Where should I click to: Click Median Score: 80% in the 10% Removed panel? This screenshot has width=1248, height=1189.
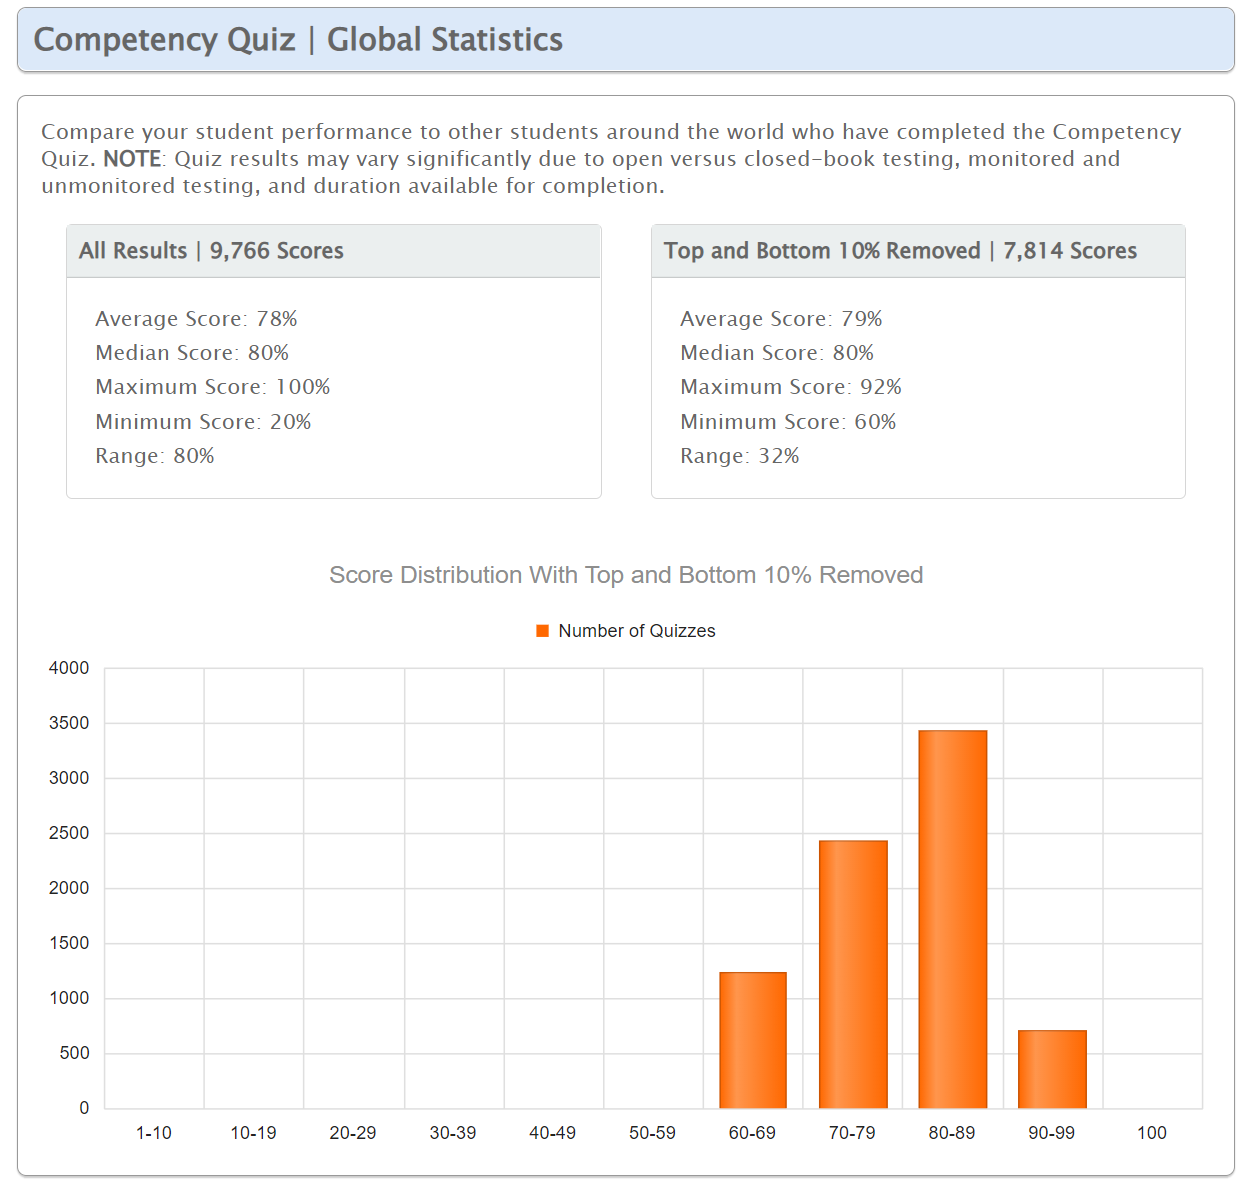tap(777, 353)
